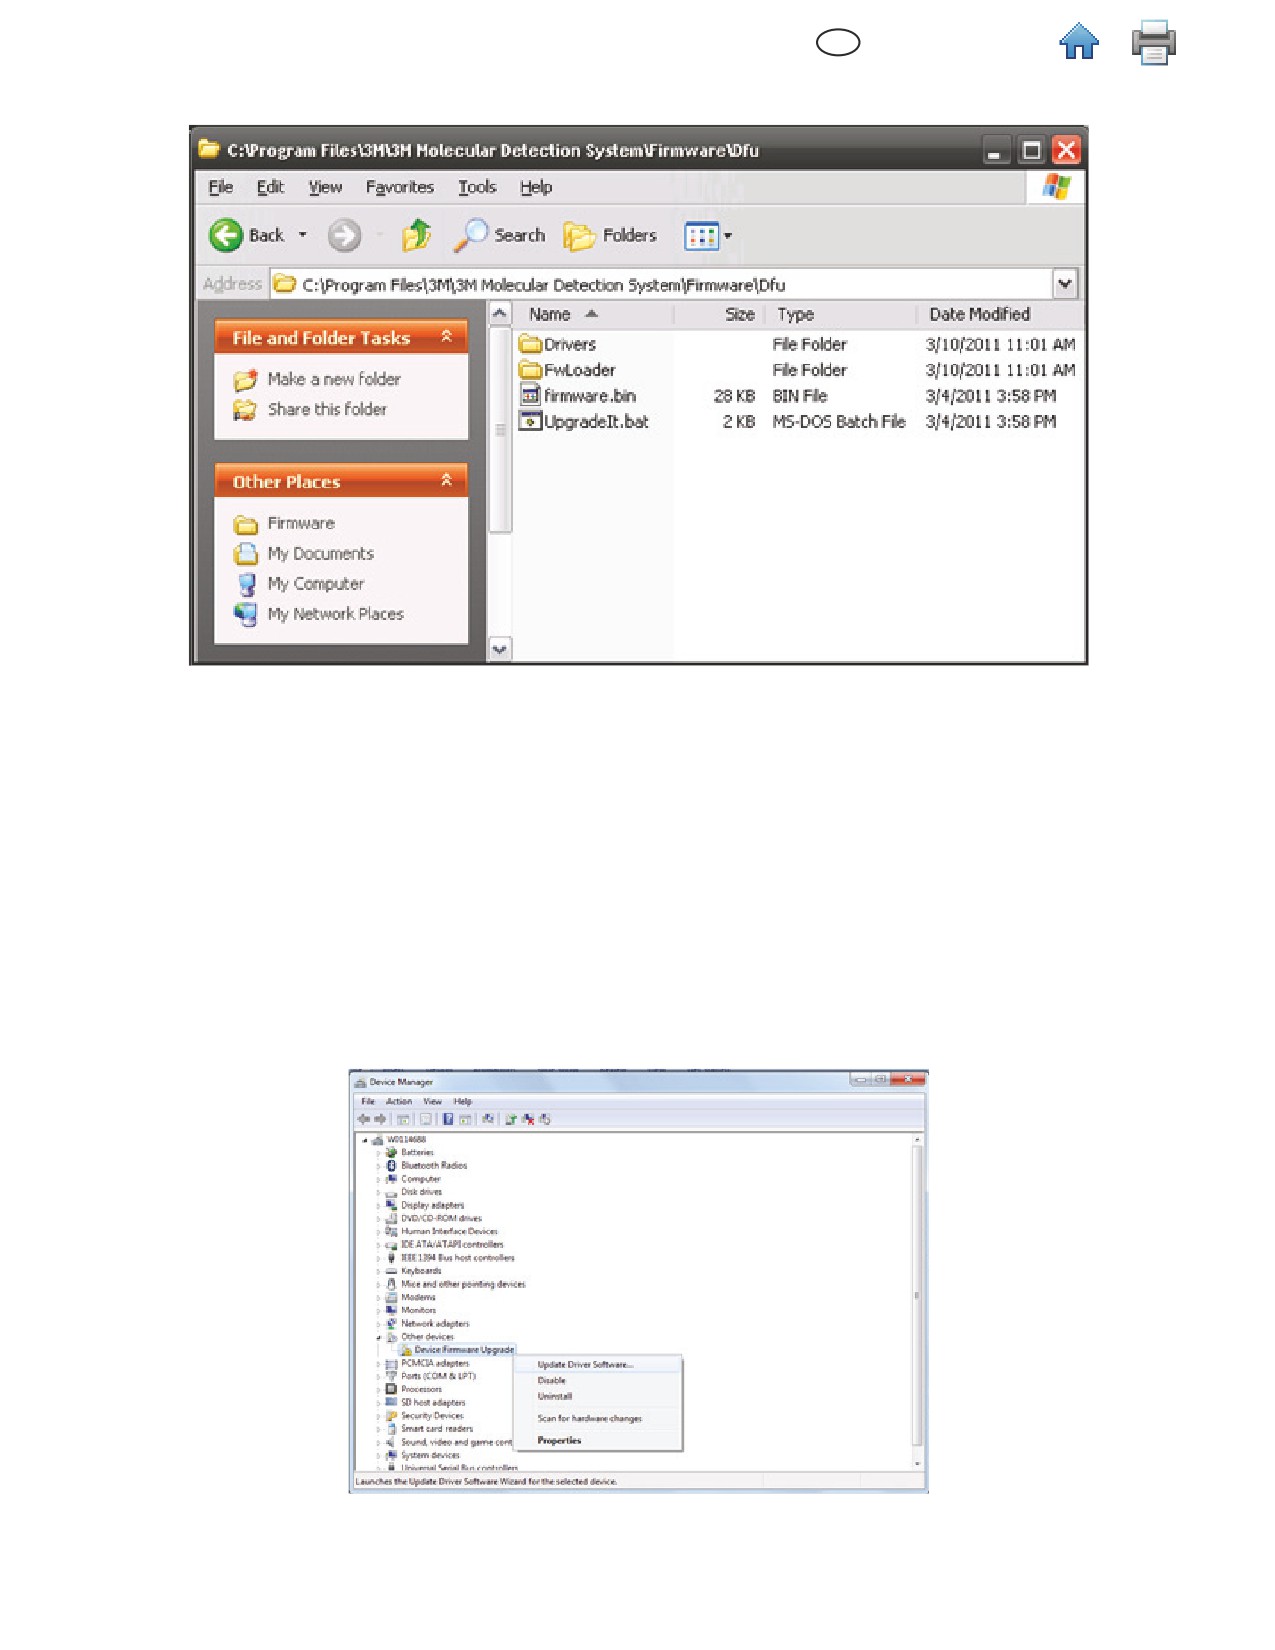Select the Processors icon in Device Manager
This screenshot has height=1650, width=1275.
point(391,1389)
